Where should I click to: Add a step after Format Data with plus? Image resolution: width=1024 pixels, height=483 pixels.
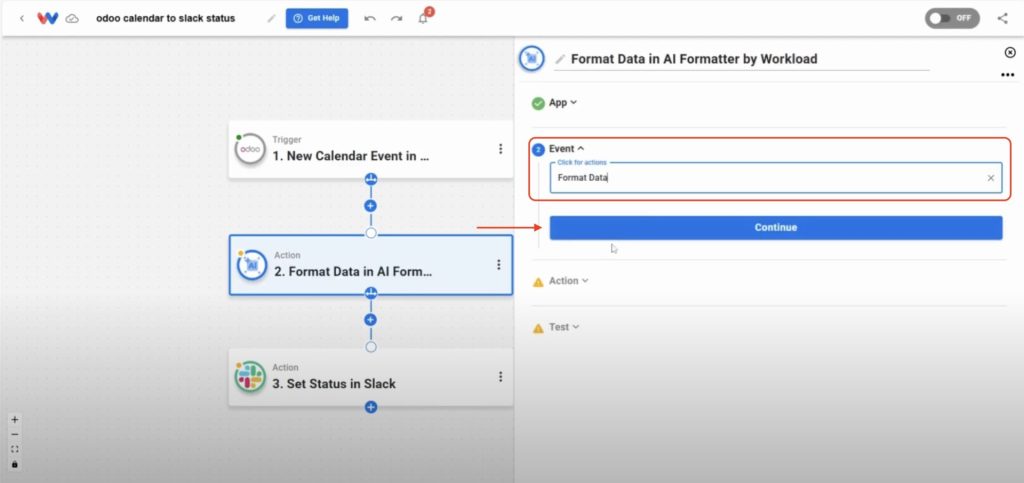(x=371, y=320)
